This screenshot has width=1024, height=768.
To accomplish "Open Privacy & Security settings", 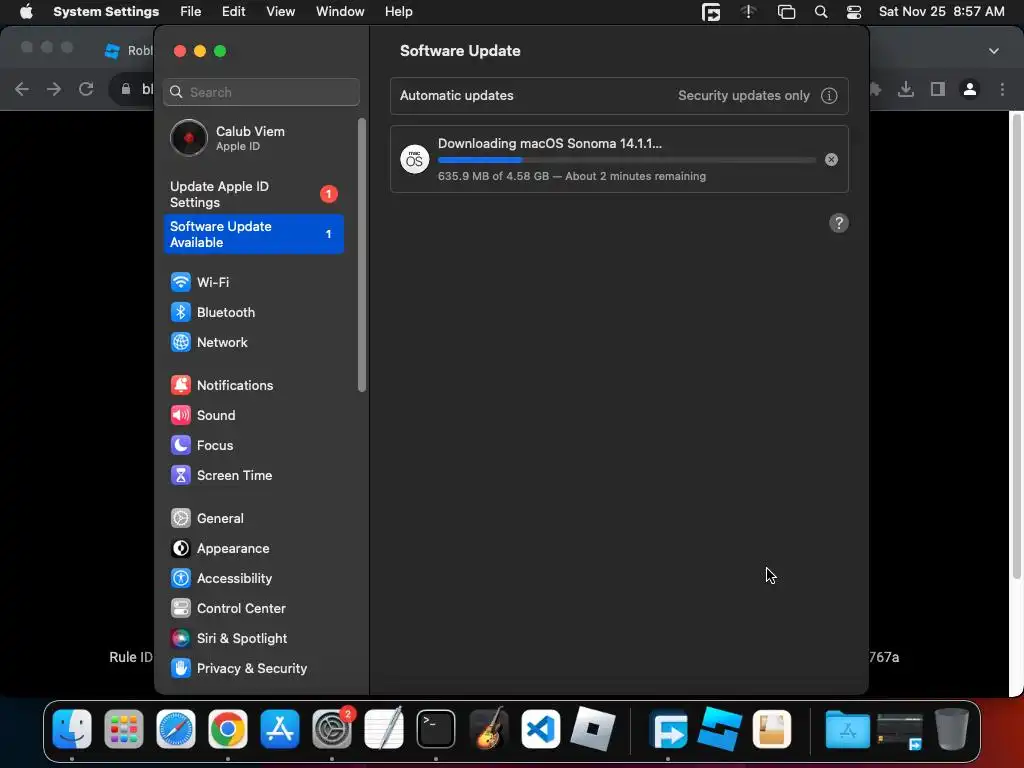I will point(253,669).
